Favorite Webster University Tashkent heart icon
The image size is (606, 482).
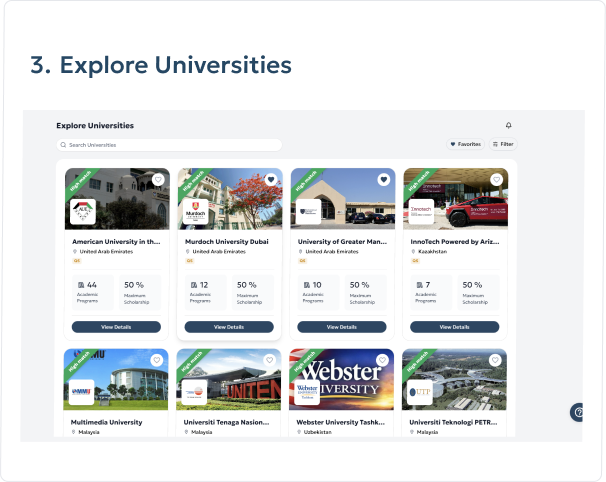382,360
